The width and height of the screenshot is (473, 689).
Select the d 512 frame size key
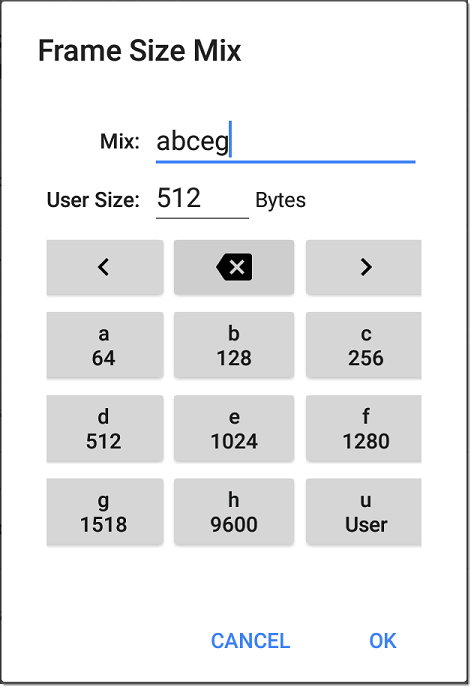pyautogui.click(x=105, y=428)
